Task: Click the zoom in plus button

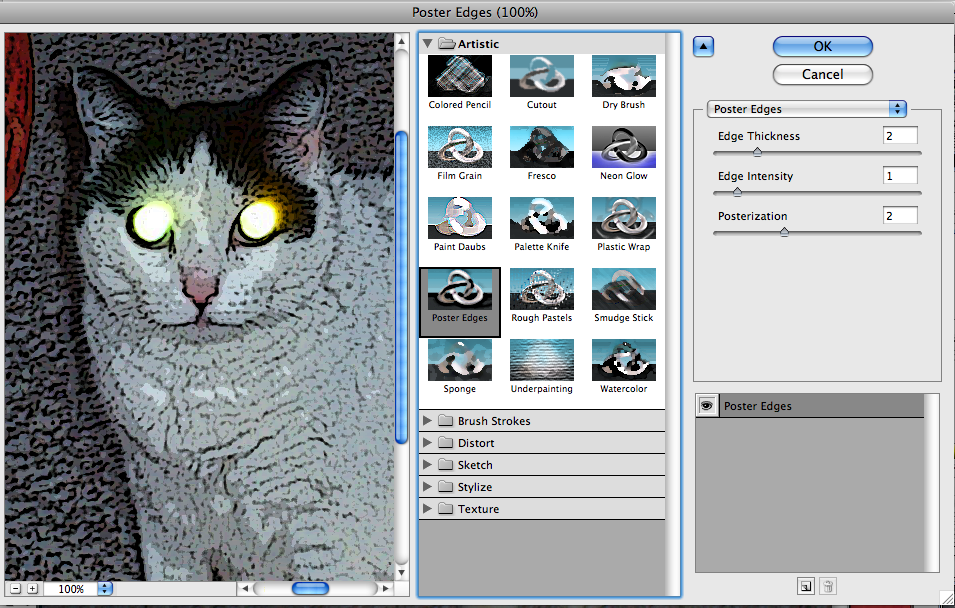Action: click(32, 589)
